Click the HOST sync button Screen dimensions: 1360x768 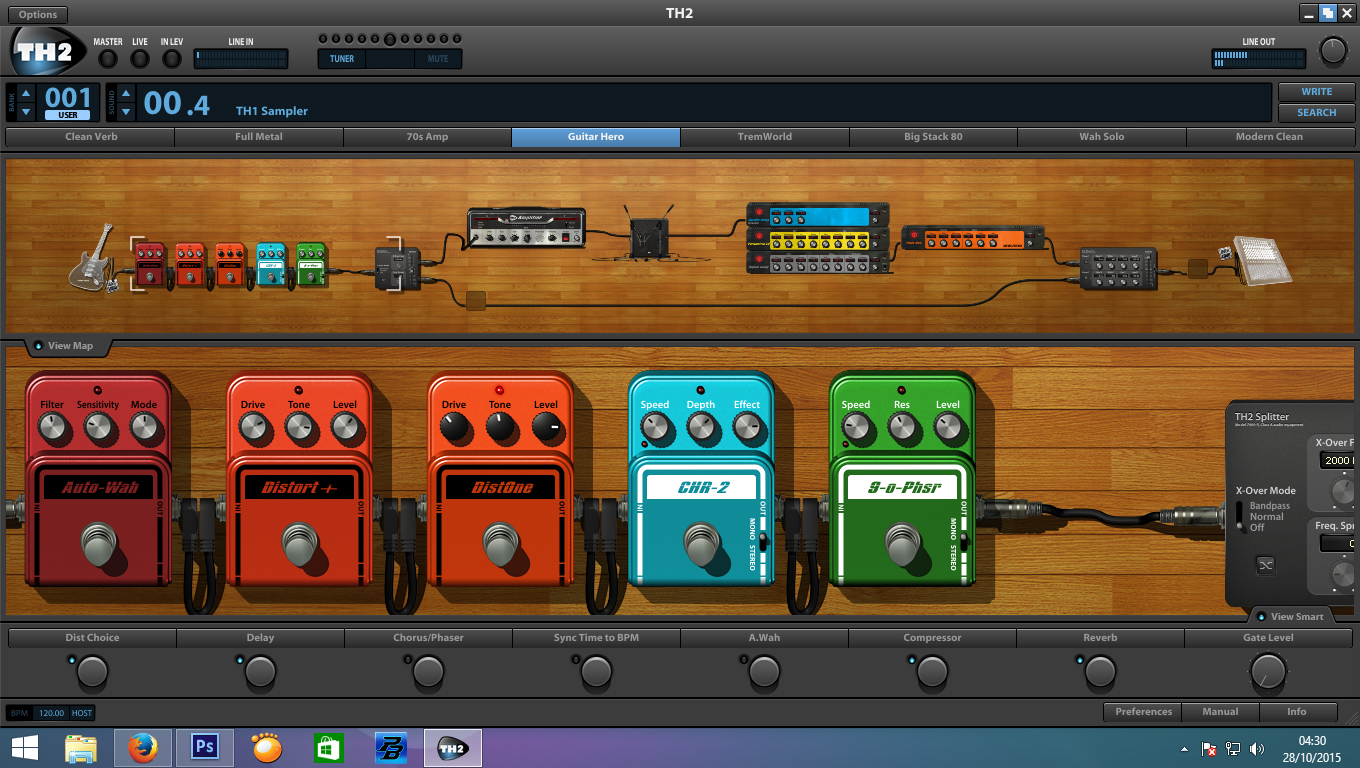click(x=82, y=713)
